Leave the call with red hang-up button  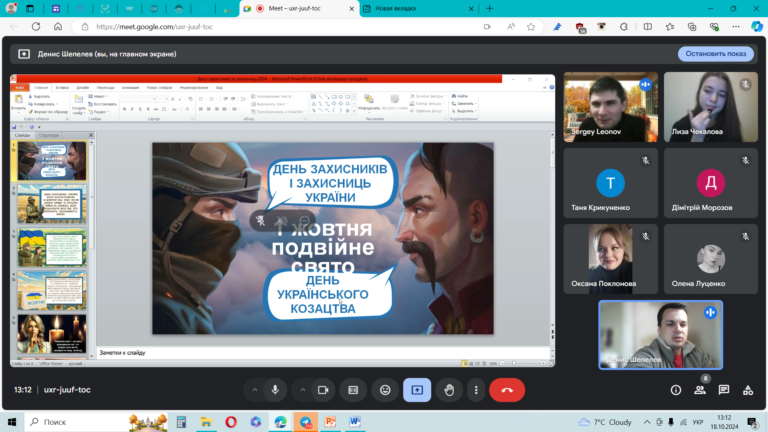point(507,390)
